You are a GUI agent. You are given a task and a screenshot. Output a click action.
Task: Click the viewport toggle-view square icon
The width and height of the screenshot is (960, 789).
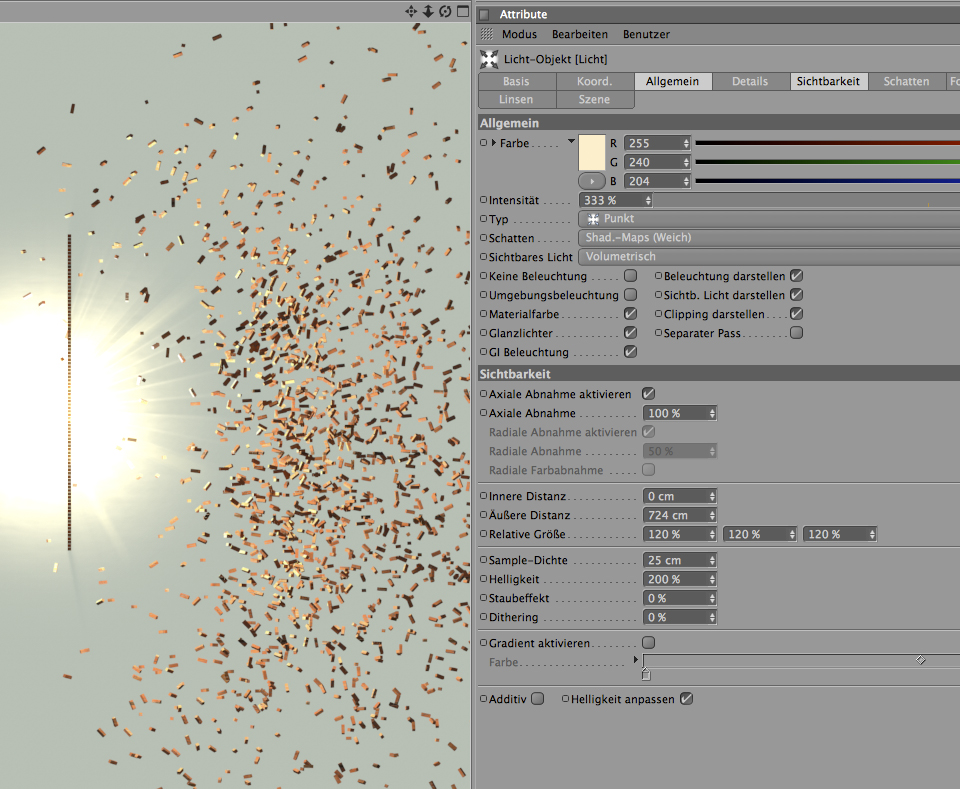(462, 11)
